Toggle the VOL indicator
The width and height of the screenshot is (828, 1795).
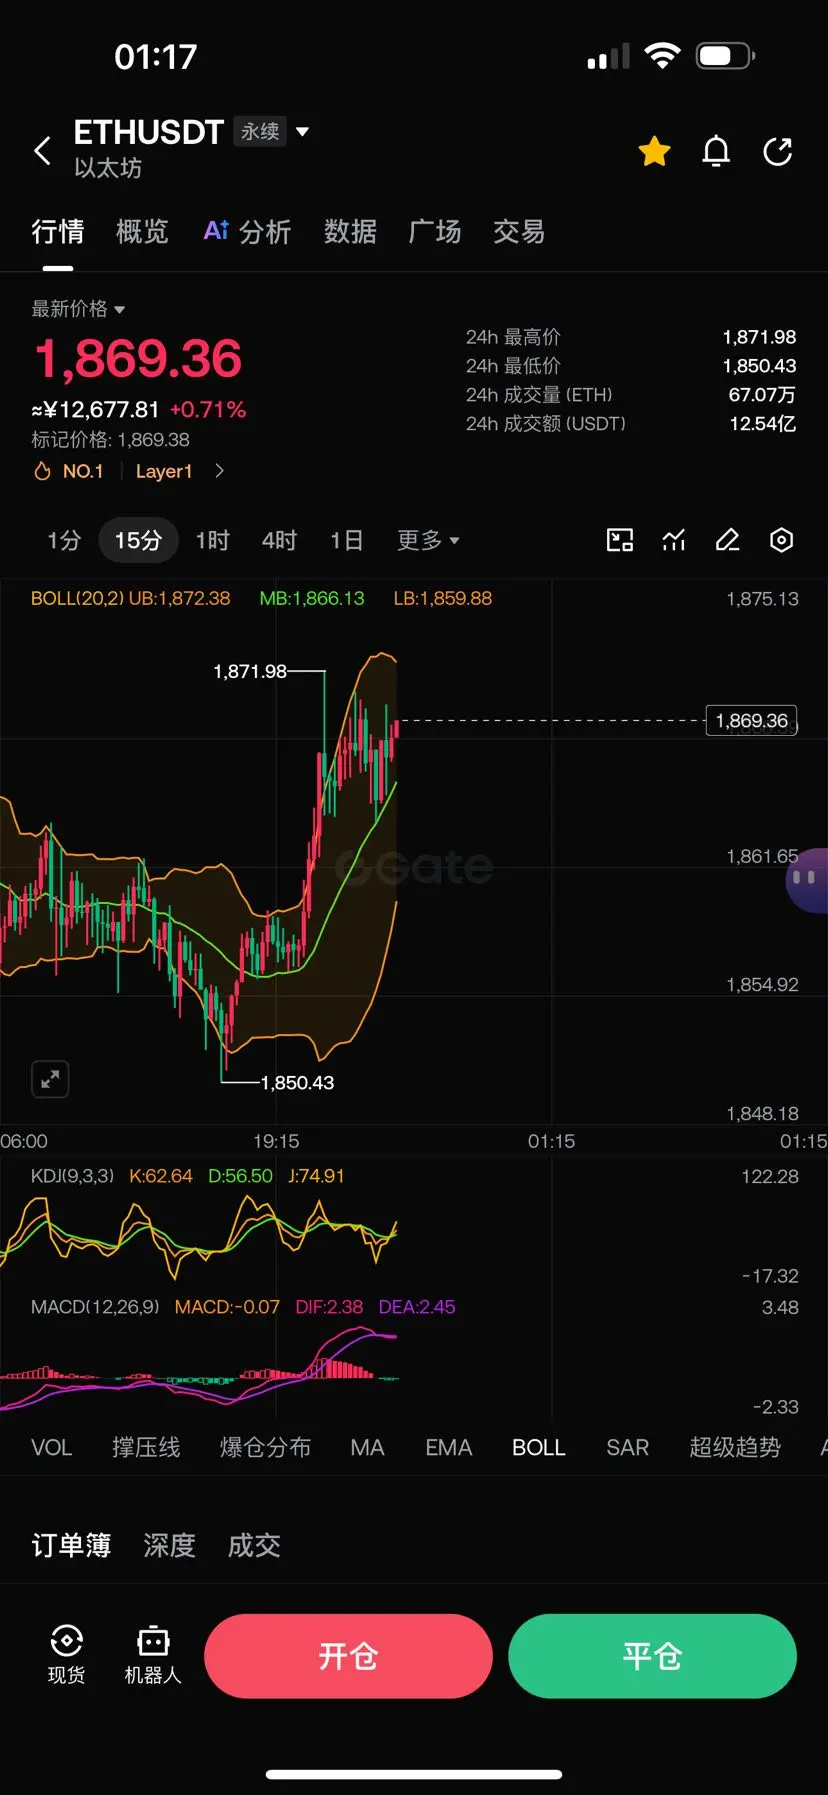coord(51,1447)
